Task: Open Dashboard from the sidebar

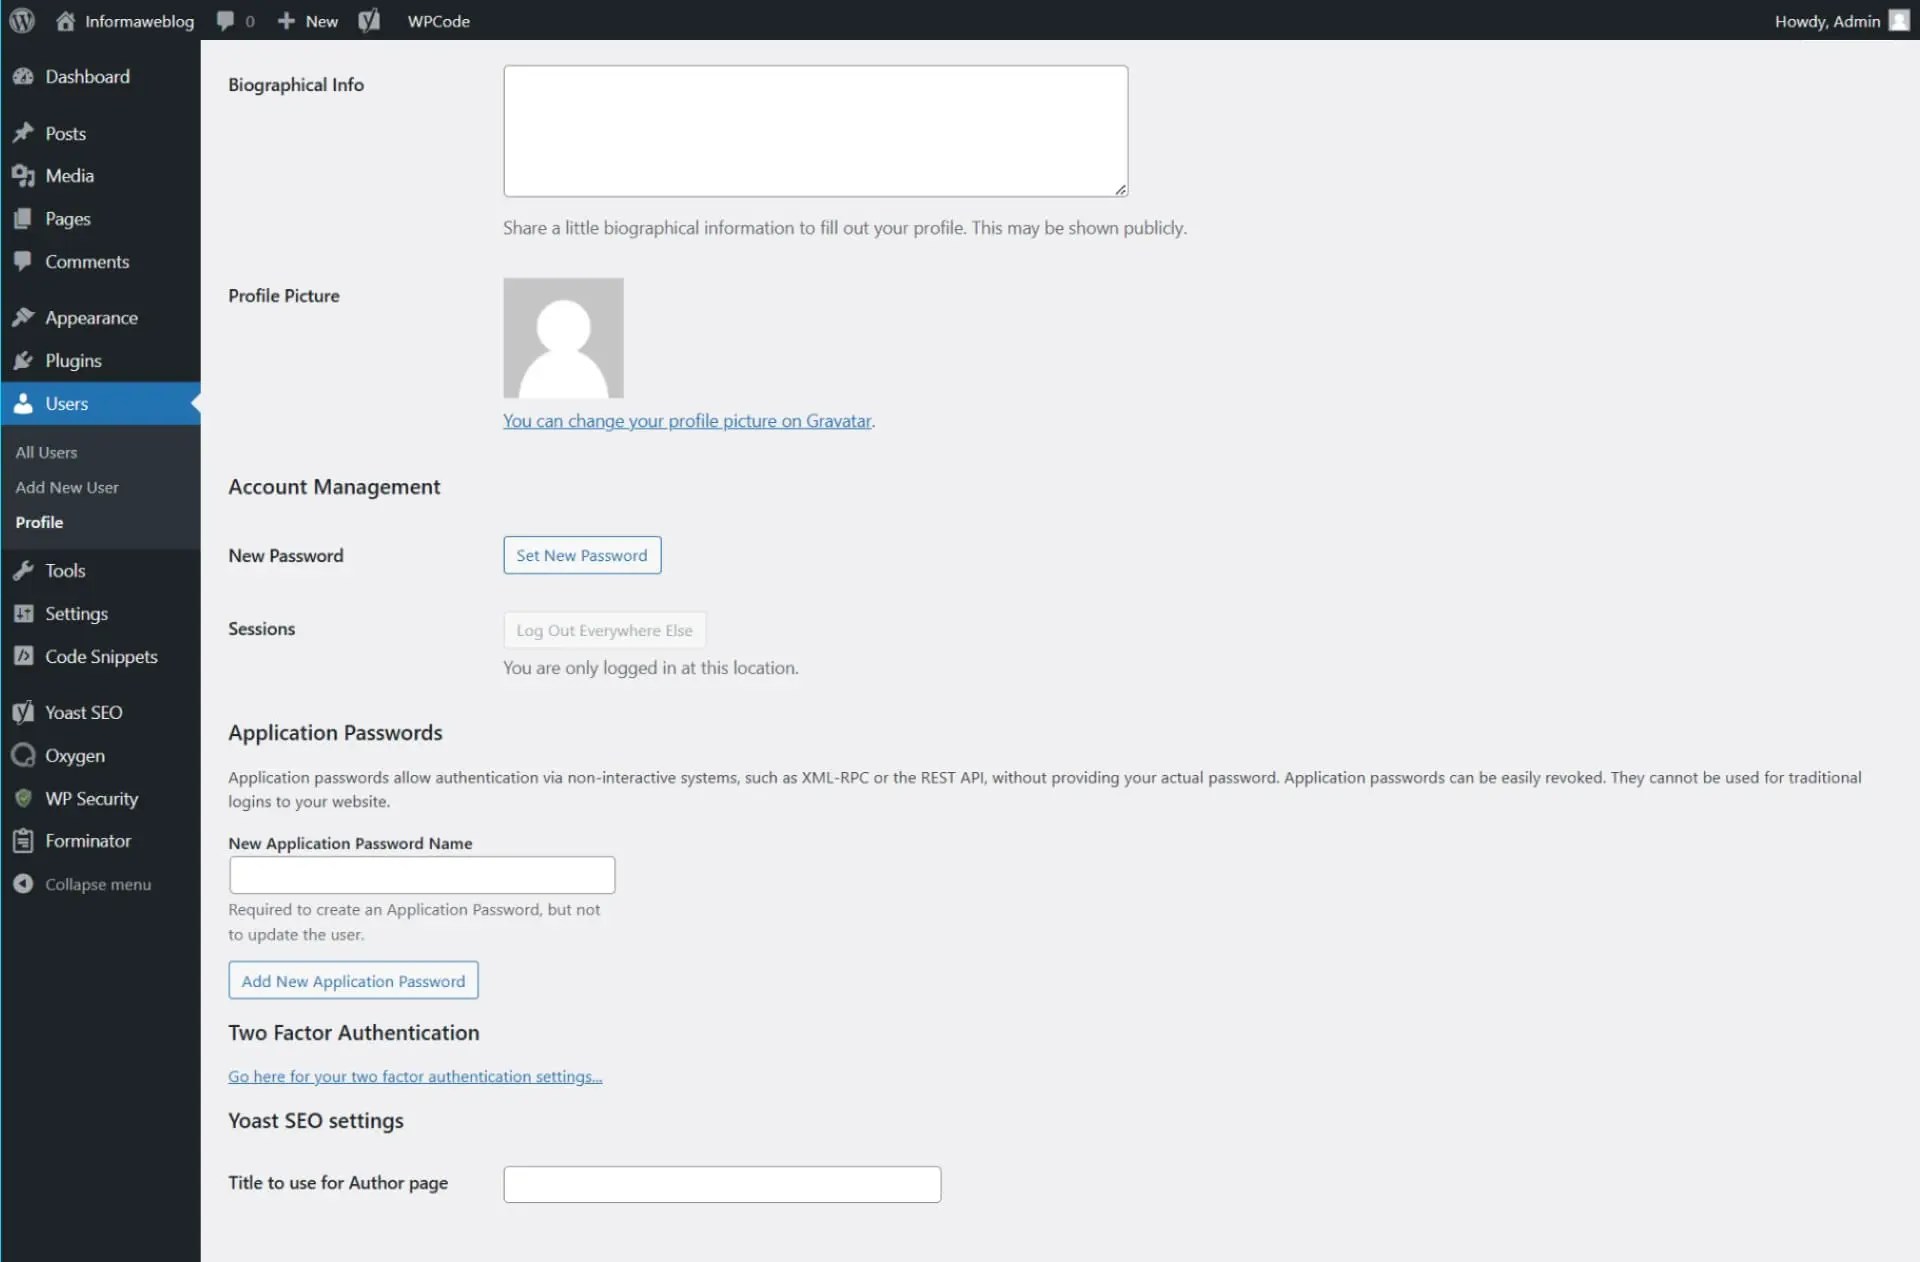Action: 87,77
